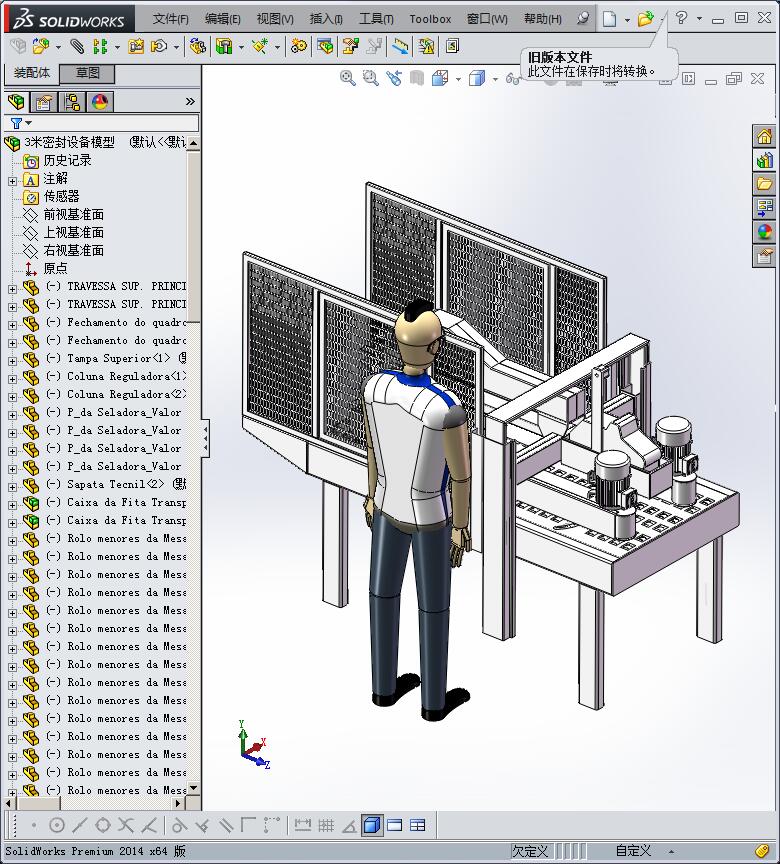Toggle Parallel sketch snap
This screenshot has width=780, height=864.
tap(225, 825)
